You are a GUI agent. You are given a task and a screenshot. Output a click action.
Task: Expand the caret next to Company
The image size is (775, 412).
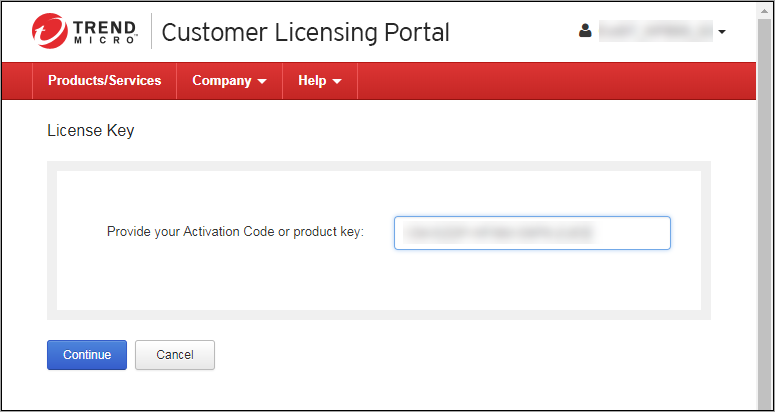(x=262, y=82)
